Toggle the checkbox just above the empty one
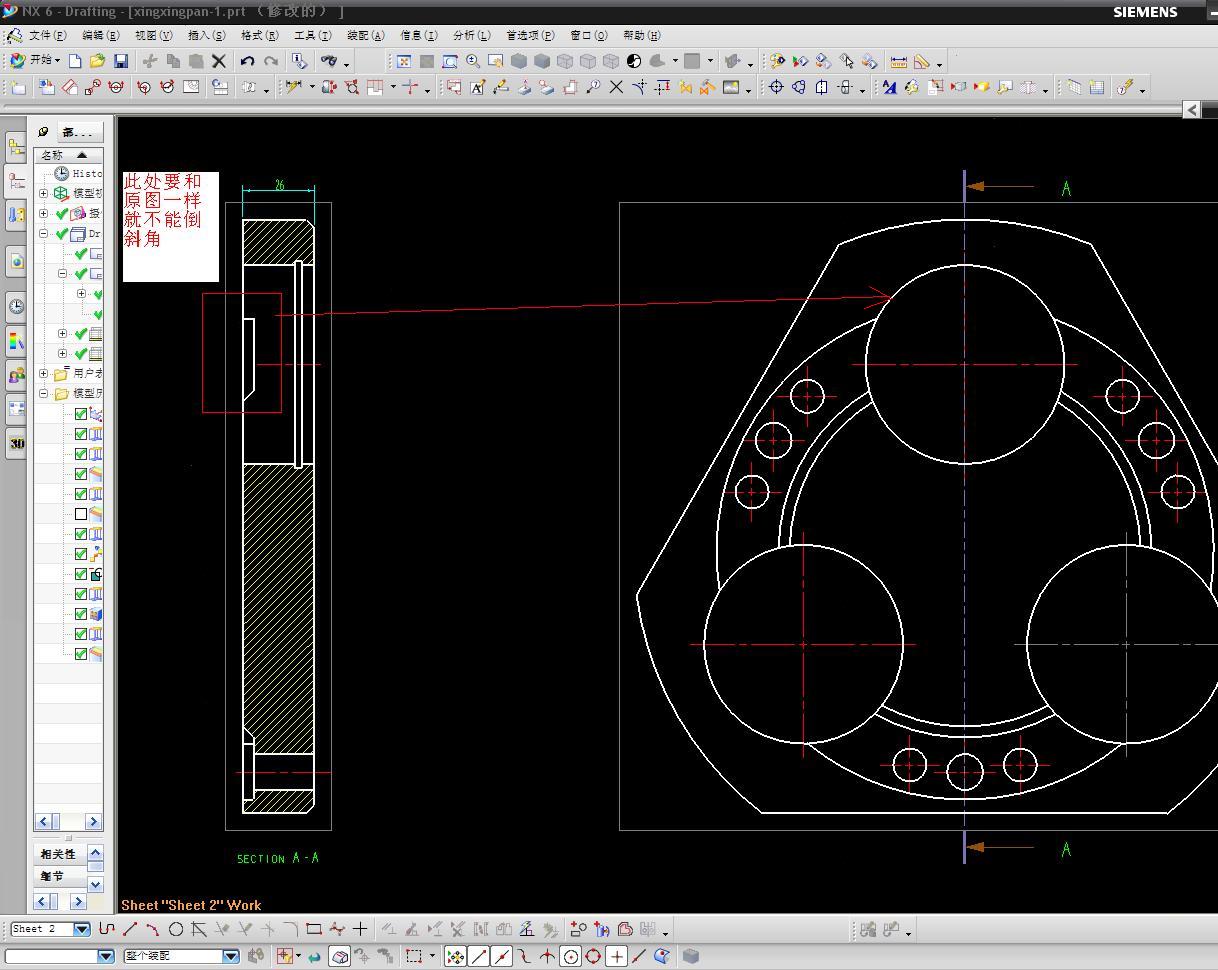The image size is (1218, 970). coord(81,494)
